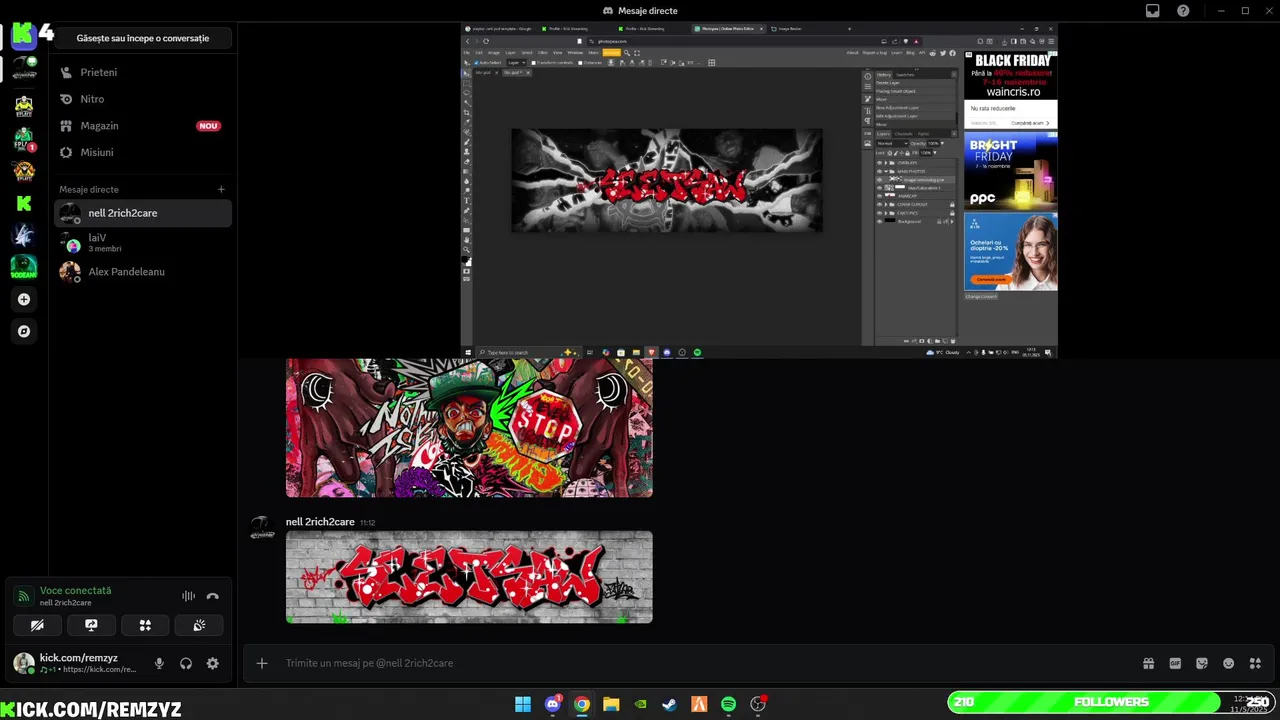
Task: Click the Bright Friday ppc ad in stream
Action: coord(1011,171)
